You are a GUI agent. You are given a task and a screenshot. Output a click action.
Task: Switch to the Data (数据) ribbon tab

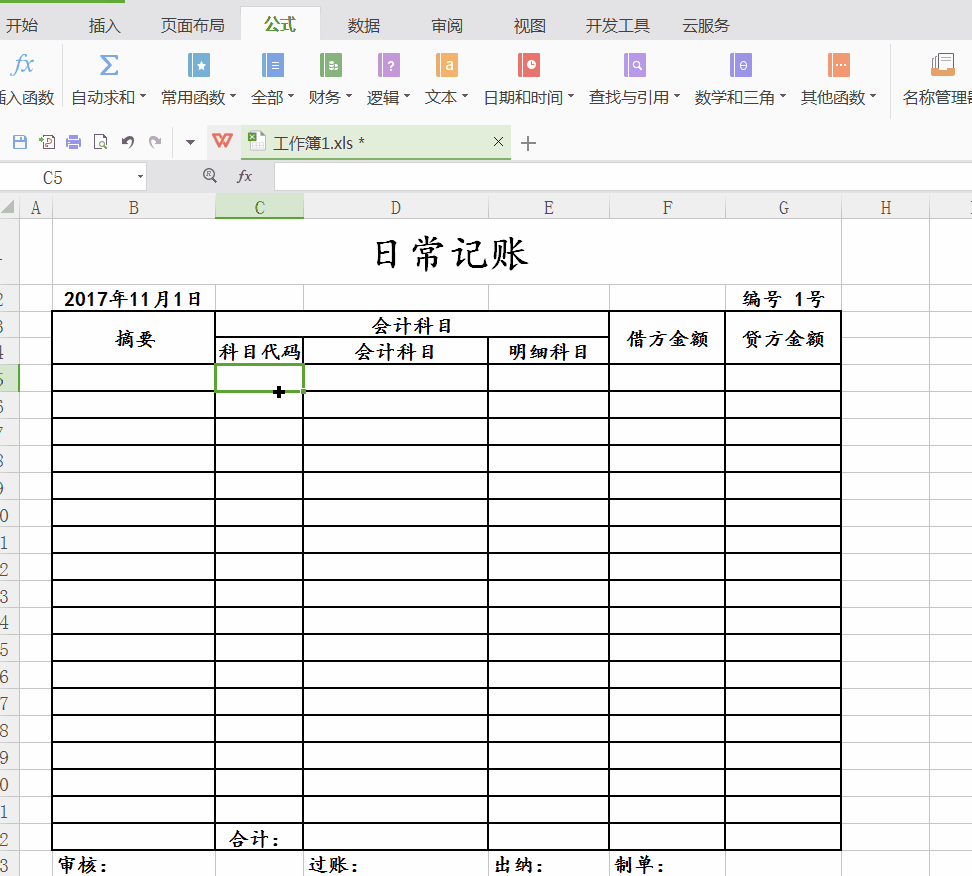(x=362, y=25)
